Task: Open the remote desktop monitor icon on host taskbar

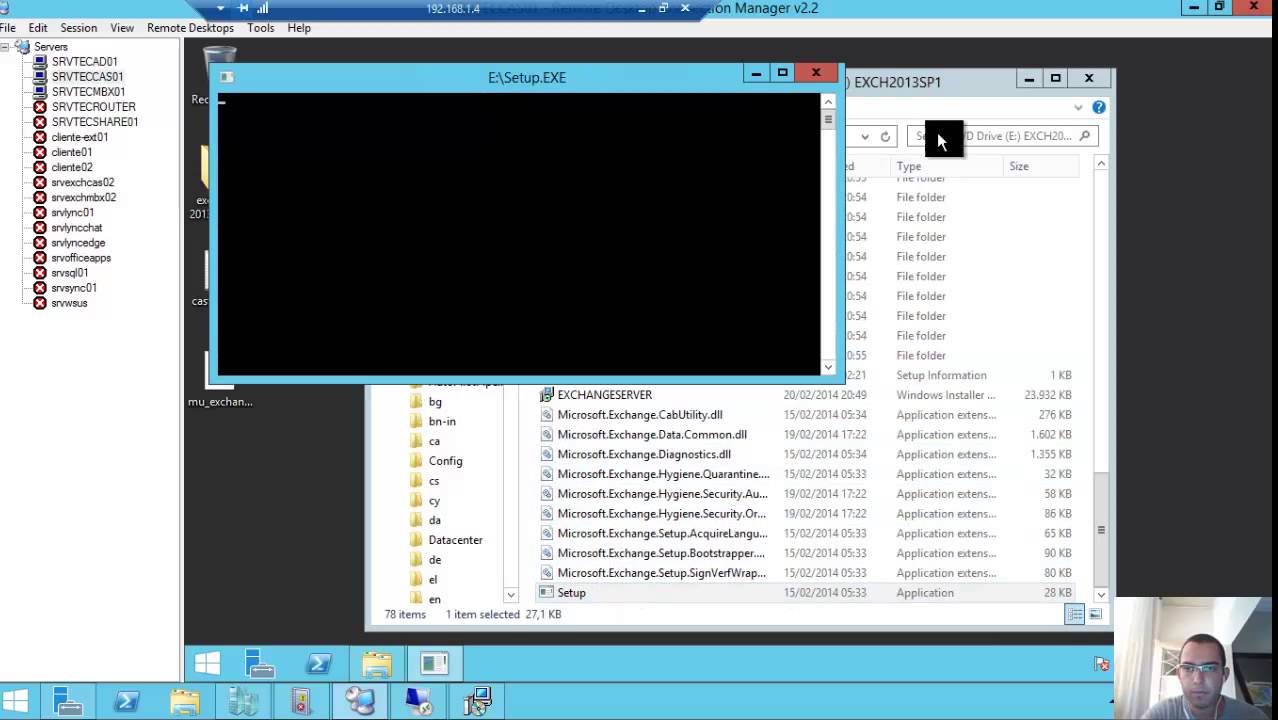Action: pos(418,701)
